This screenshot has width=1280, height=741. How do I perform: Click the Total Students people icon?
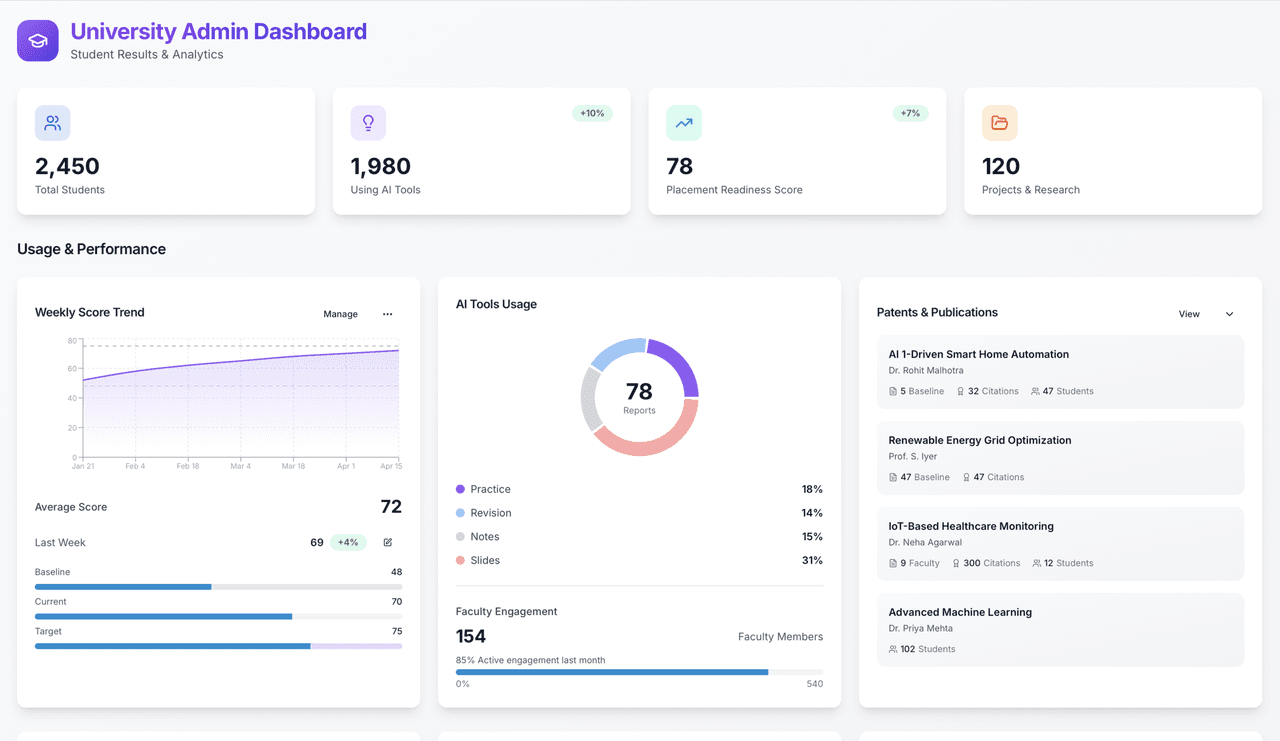[x=53, y=123]
